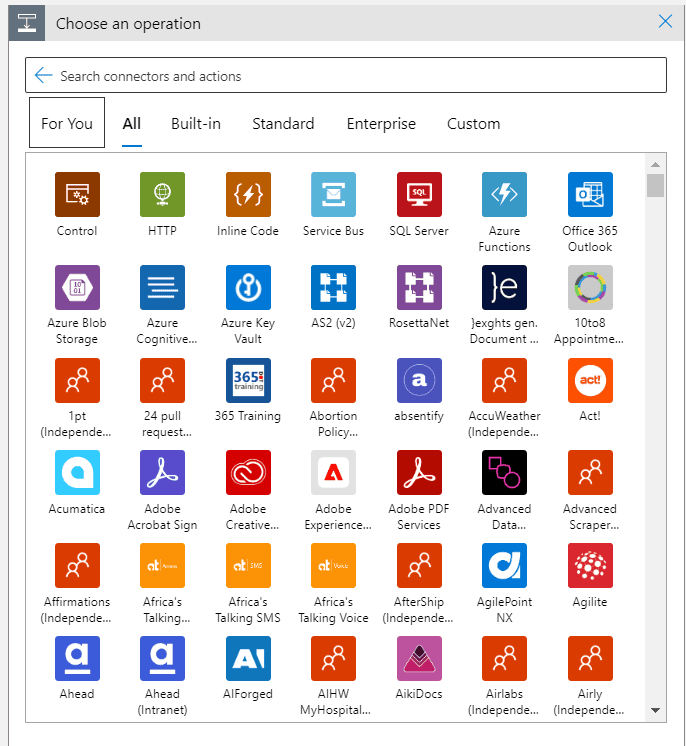This screenshot has height=746, width=686.
Task: Focus the Search connectors and actions field
Action: coord(346,75)
